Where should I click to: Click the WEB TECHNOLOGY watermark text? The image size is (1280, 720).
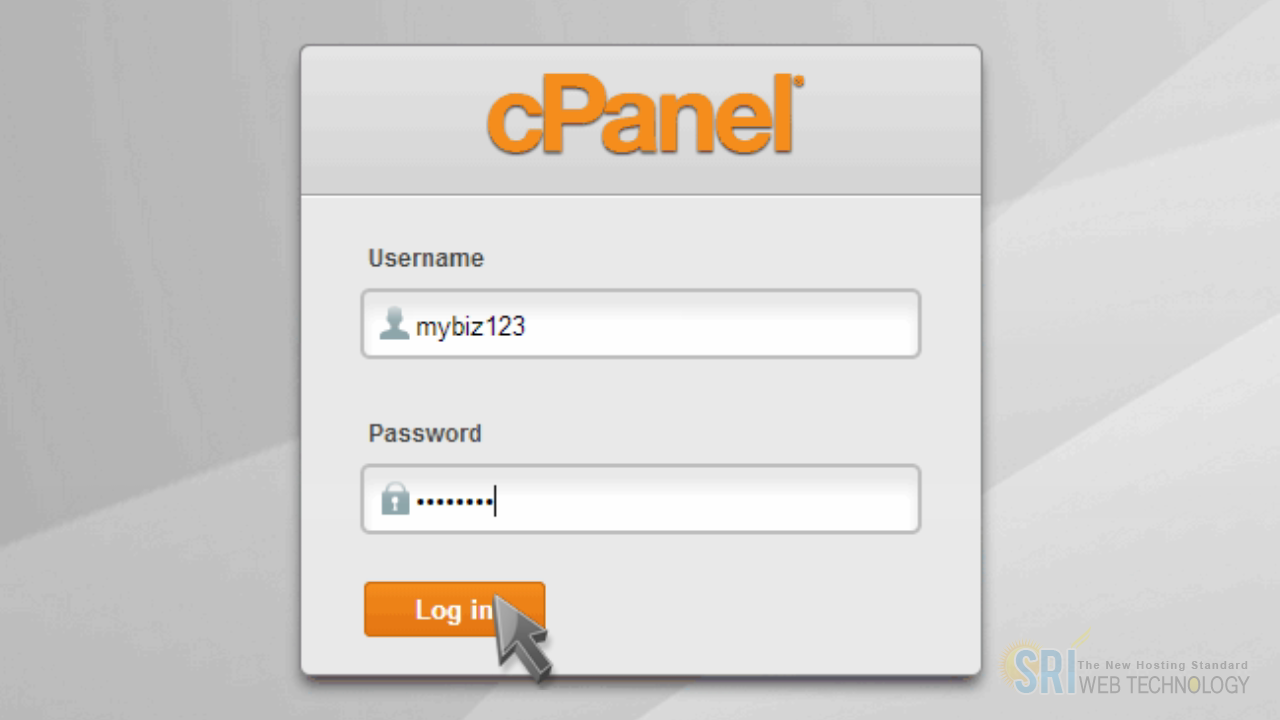1164,685
